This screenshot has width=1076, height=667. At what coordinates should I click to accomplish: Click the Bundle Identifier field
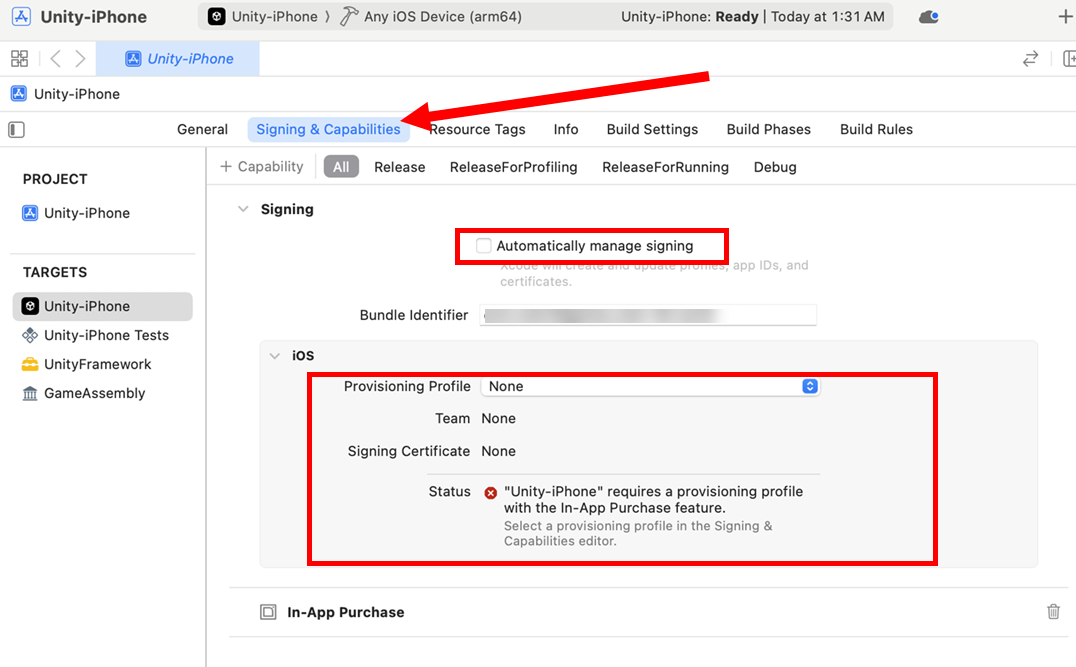click(x=648, y=316)
